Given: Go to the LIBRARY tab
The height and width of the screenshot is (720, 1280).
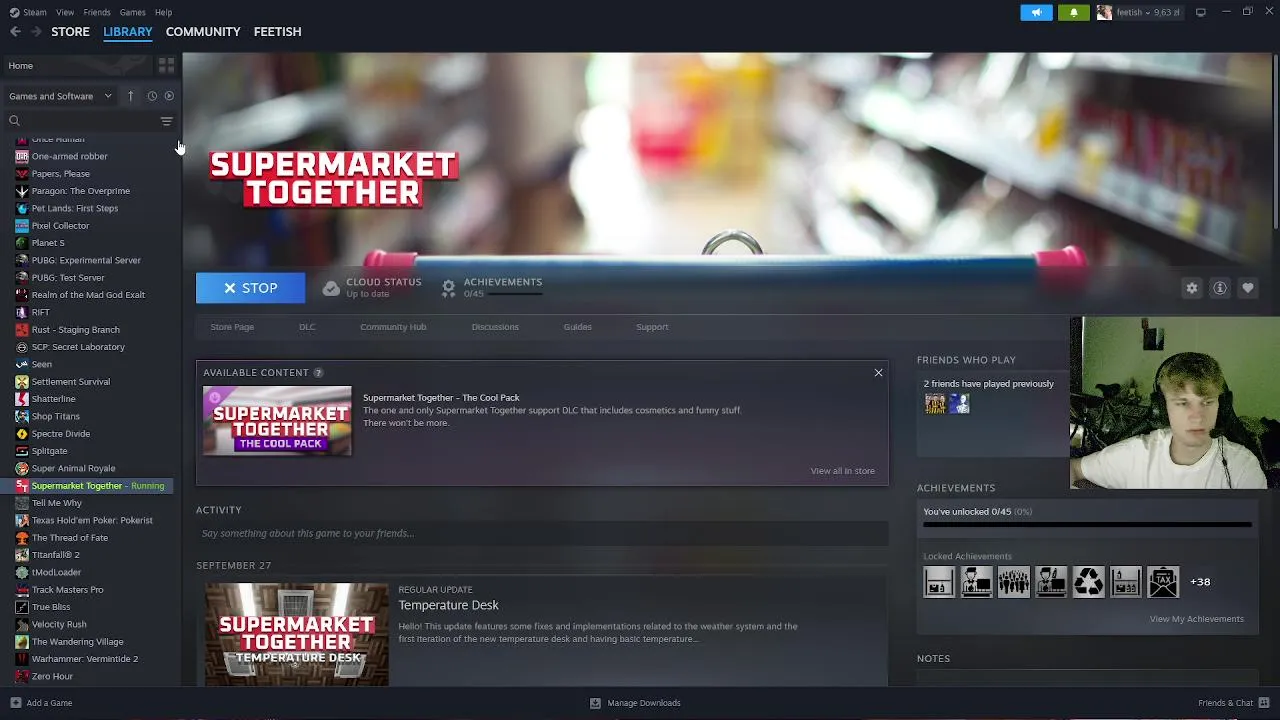Looking at the screenshot, I should [x=128, y=32].
